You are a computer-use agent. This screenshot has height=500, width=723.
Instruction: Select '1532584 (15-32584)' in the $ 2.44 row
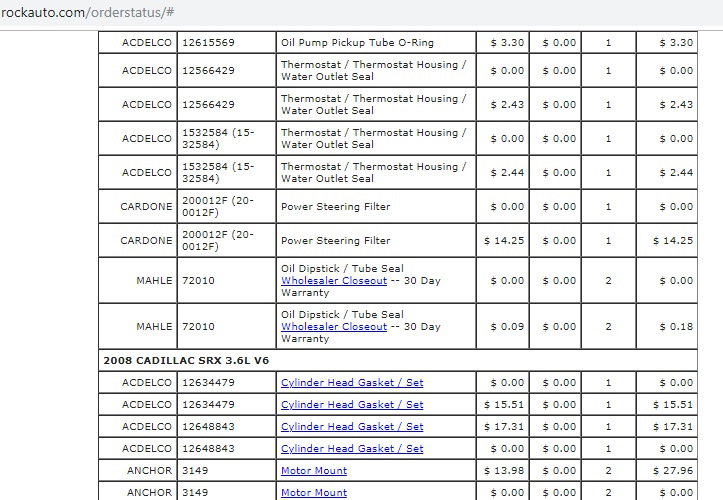pyautogui.click(x=218, y=173)
